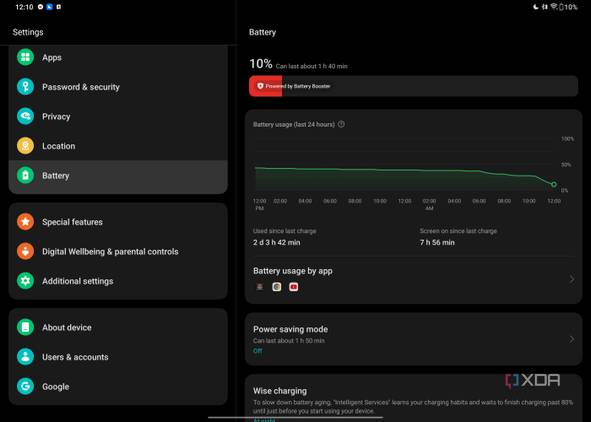Tap the Users & accounts person icon
This screenshot has height=422, width=591.
(x=25, y=357)
